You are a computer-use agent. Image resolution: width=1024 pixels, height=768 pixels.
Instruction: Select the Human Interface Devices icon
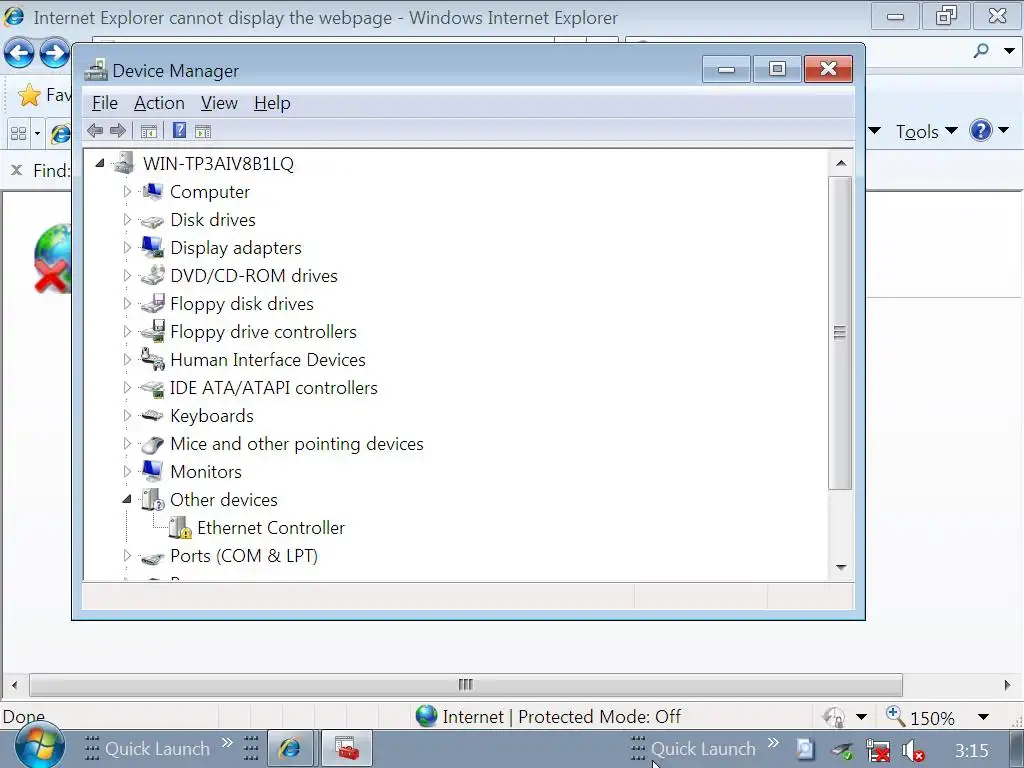pos(152,359)
